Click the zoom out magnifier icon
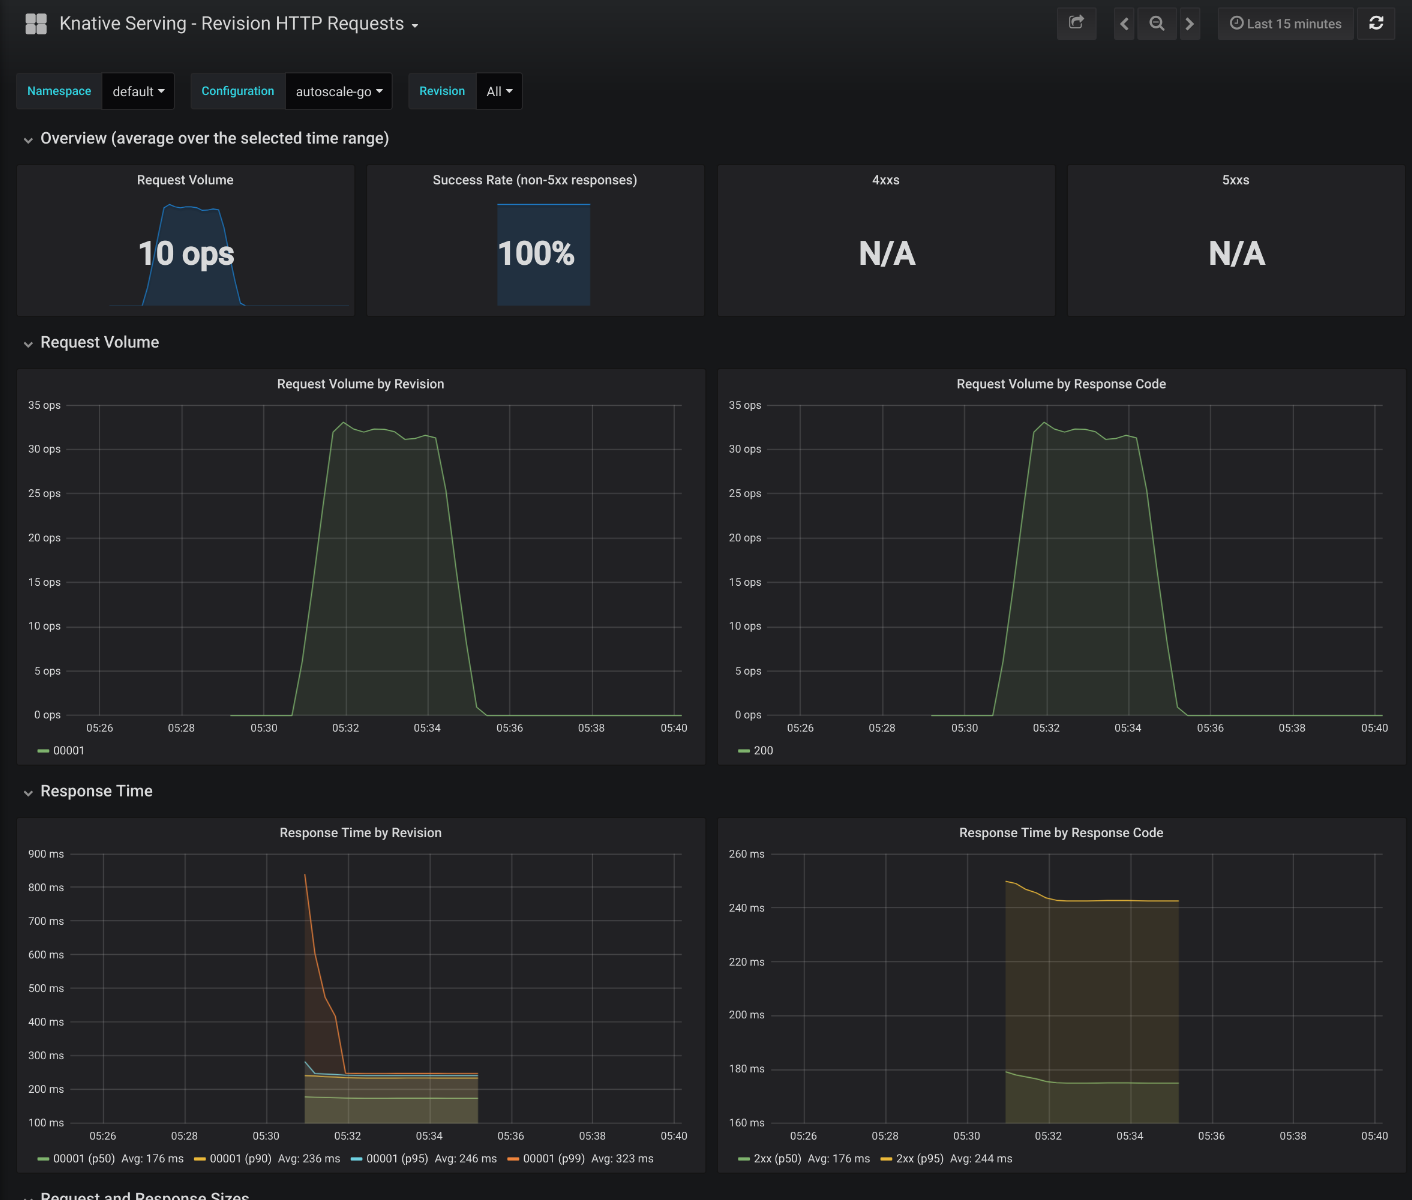This screenshot has width=1412, height=1200. click(1157, 23)
